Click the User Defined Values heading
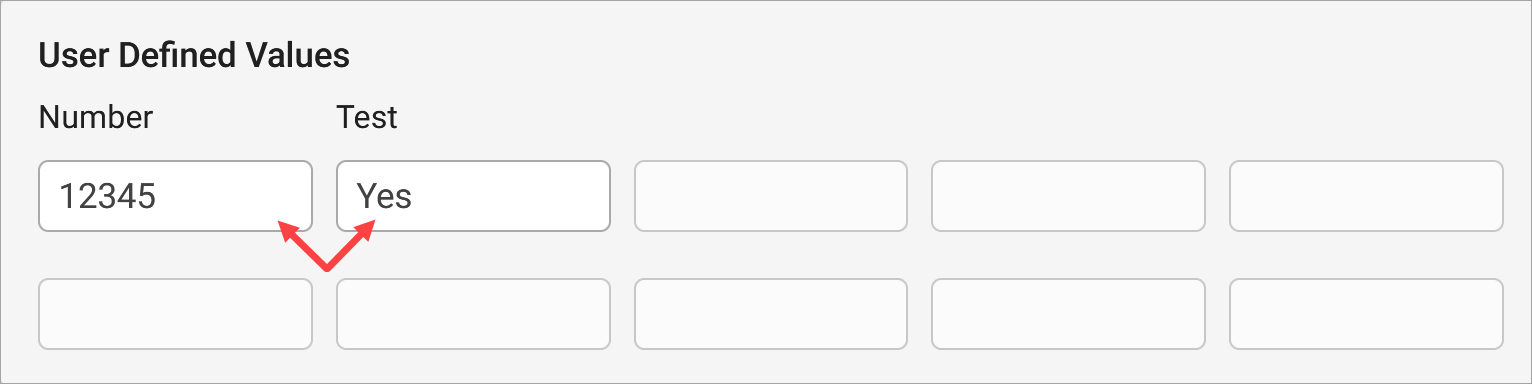This screenshot has height=384, width=1532. coord(194,56)
